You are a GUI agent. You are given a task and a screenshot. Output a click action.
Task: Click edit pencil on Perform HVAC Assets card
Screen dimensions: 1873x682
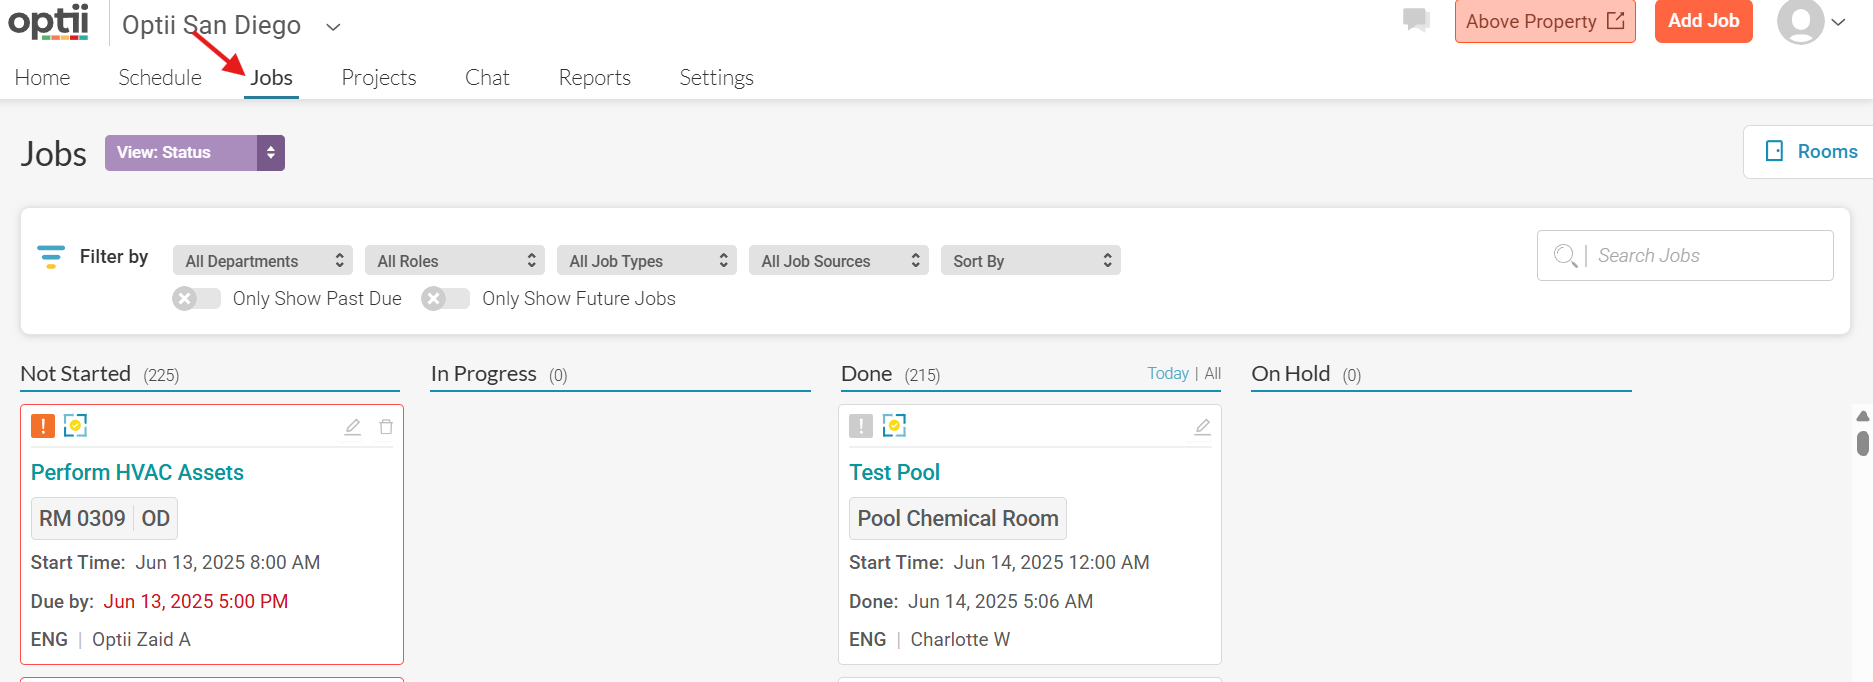coord(353,427)
